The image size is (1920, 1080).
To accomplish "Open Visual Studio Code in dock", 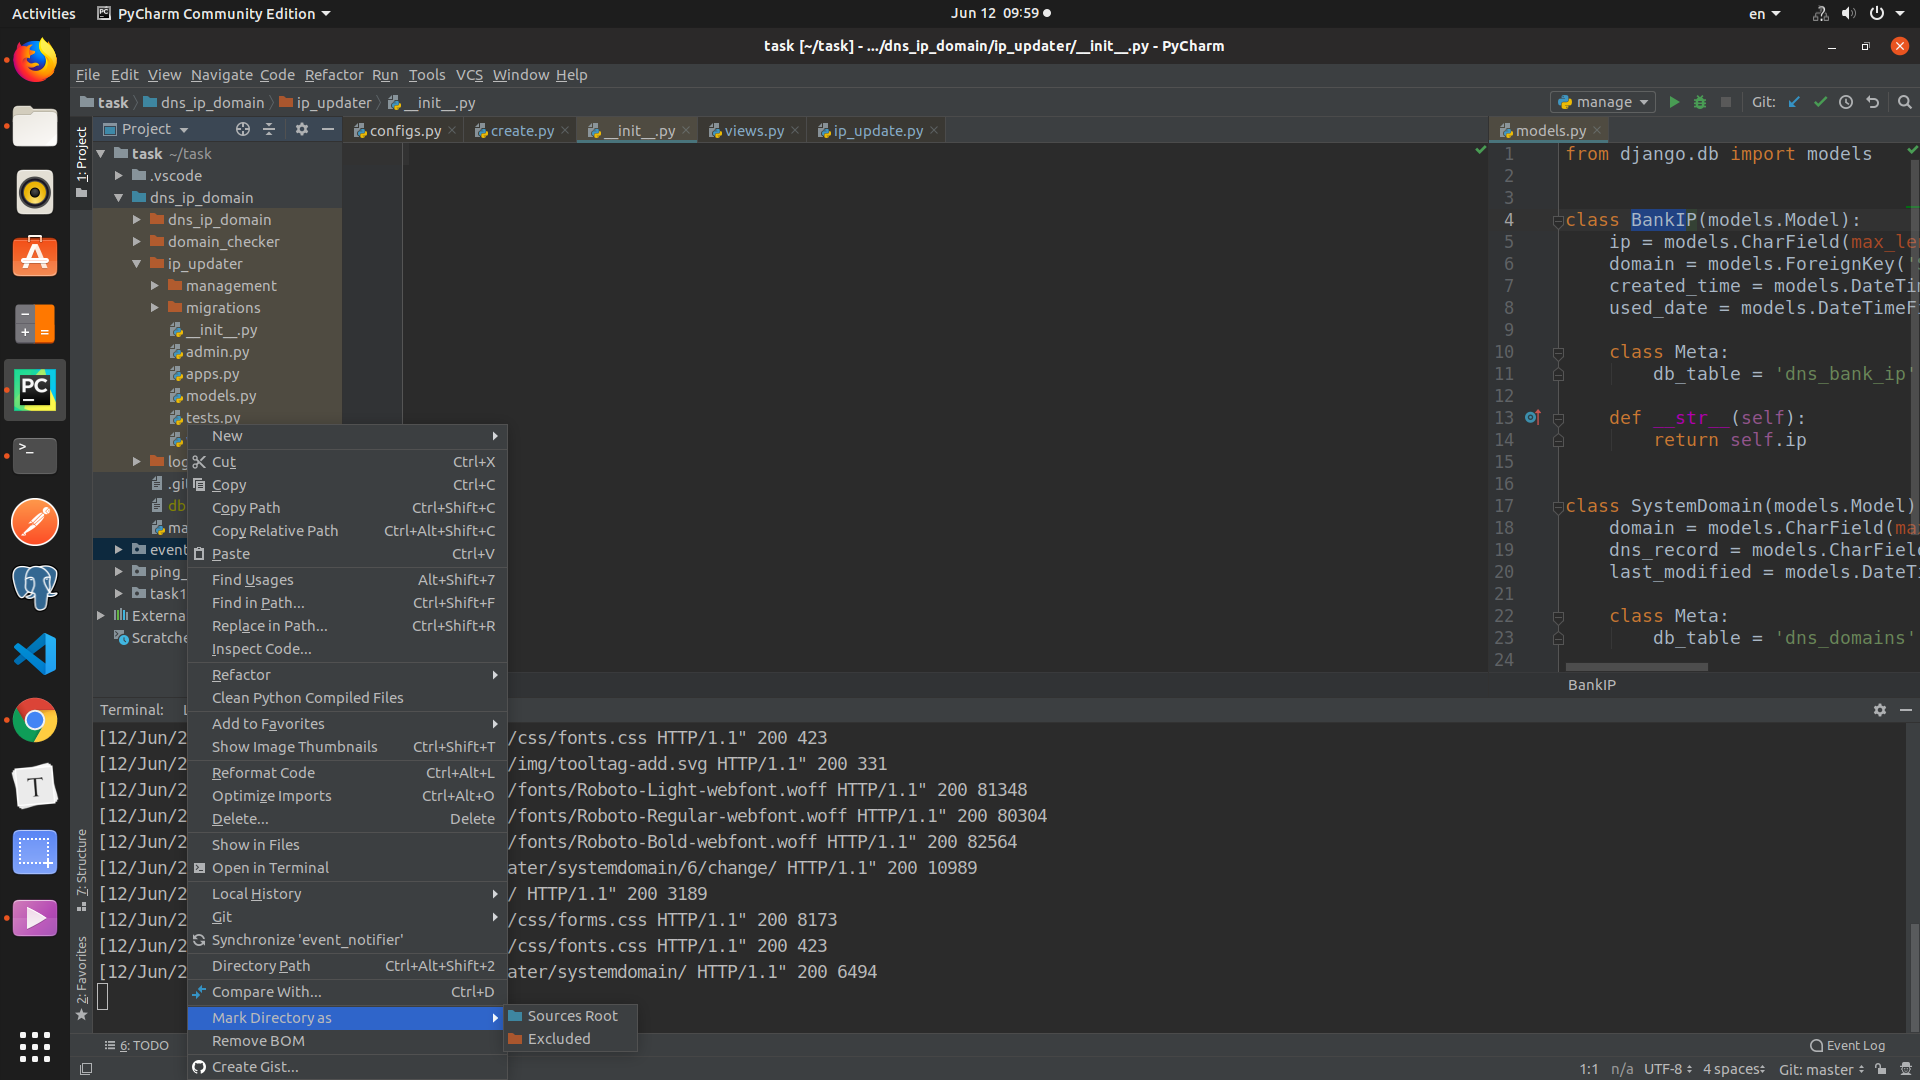I will pyautogui.click(x=35, y=654).
